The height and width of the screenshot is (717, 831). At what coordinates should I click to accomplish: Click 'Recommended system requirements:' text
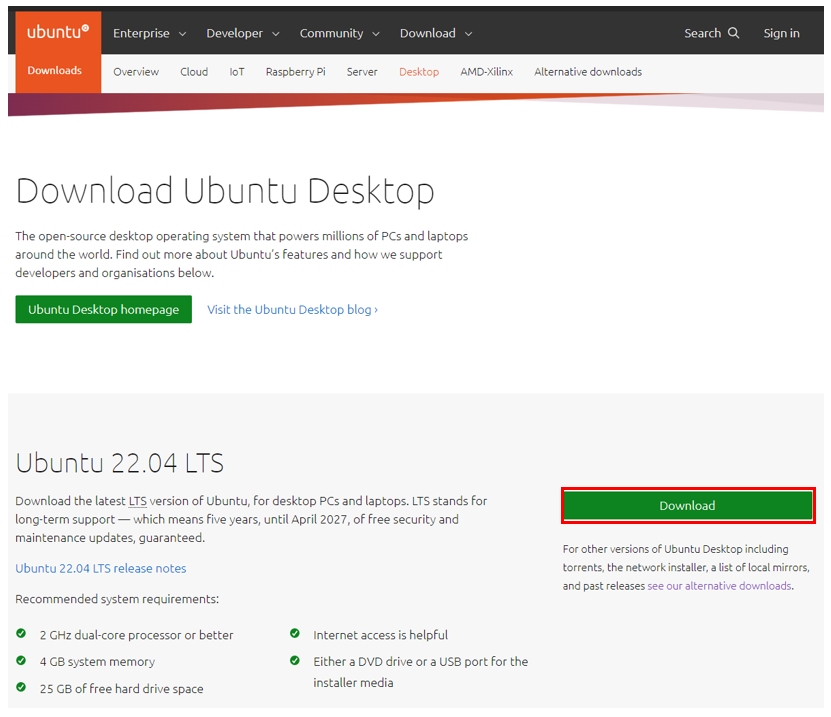(x=117, y=599)
